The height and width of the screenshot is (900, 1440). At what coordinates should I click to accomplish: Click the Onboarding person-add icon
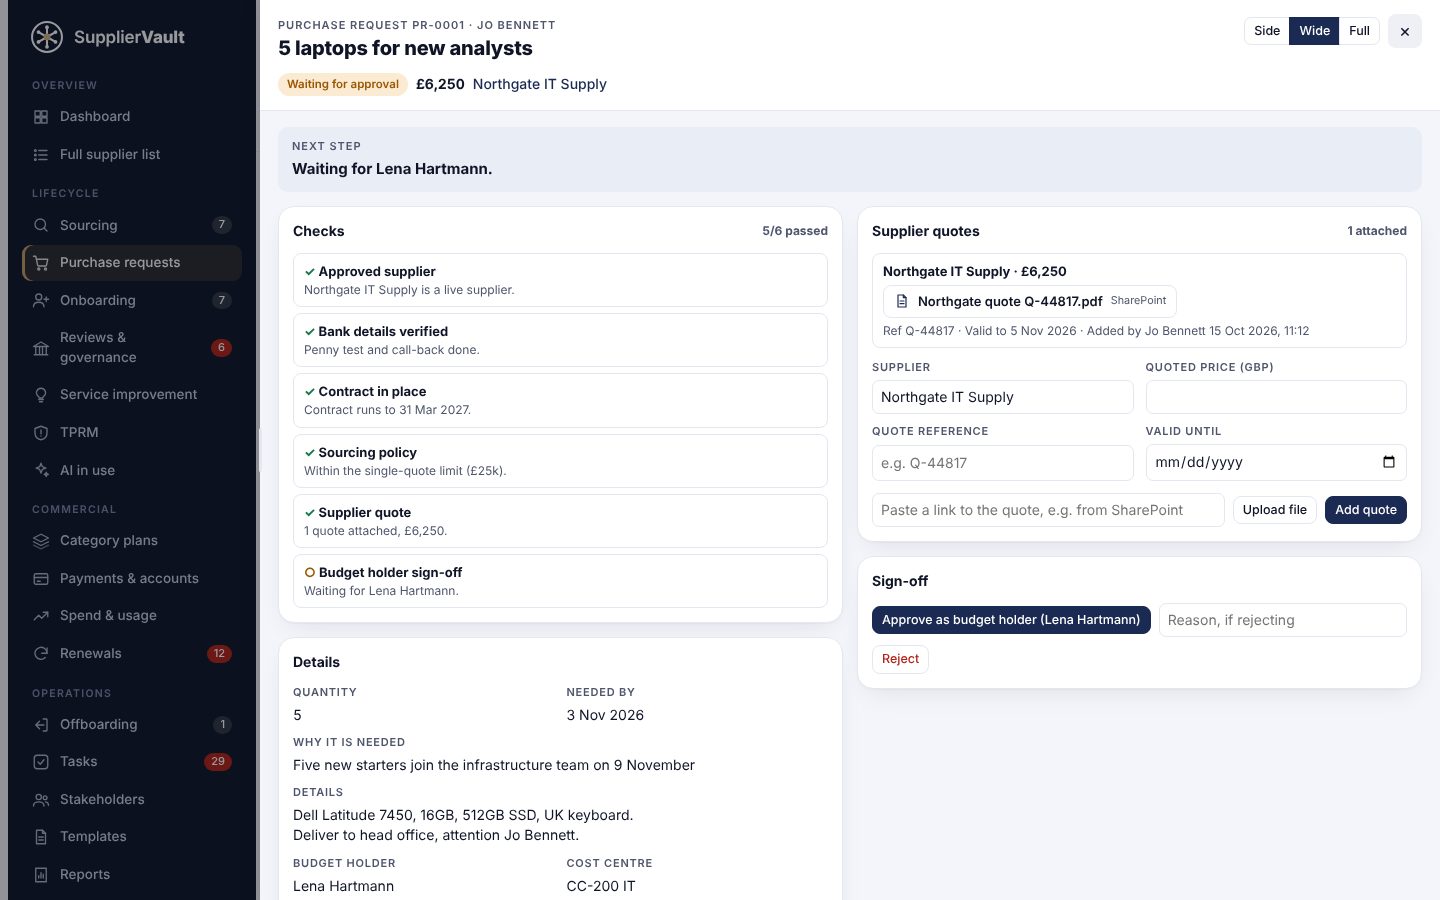(x=41, y=300)
